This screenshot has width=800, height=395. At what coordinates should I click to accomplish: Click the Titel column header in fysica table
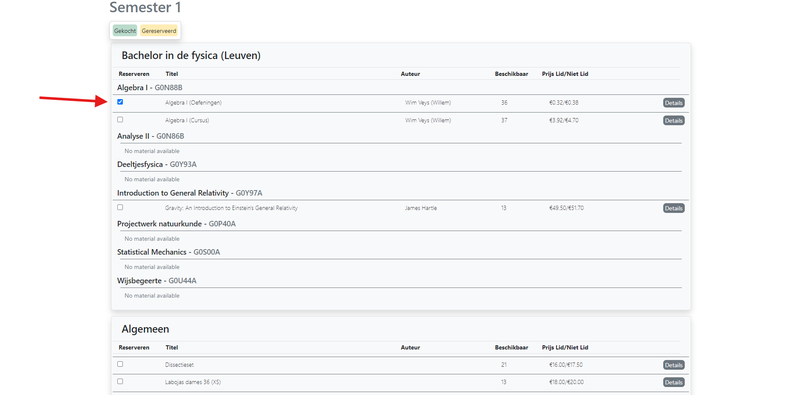tap(171, 74)
